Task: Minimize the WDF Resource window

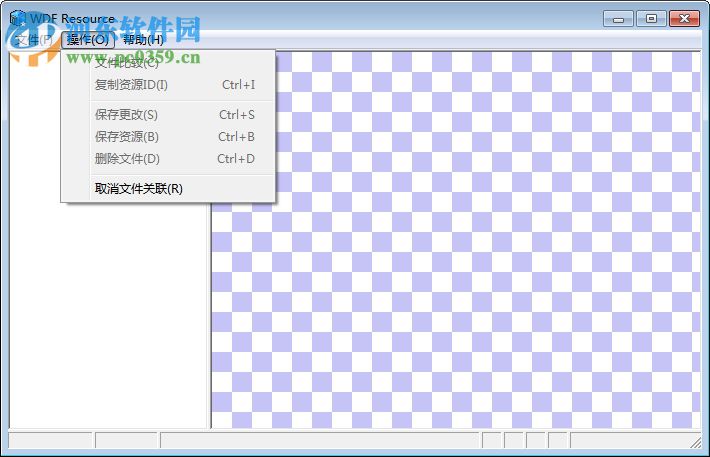Action: pyautogui.click(x=618, y=19)
